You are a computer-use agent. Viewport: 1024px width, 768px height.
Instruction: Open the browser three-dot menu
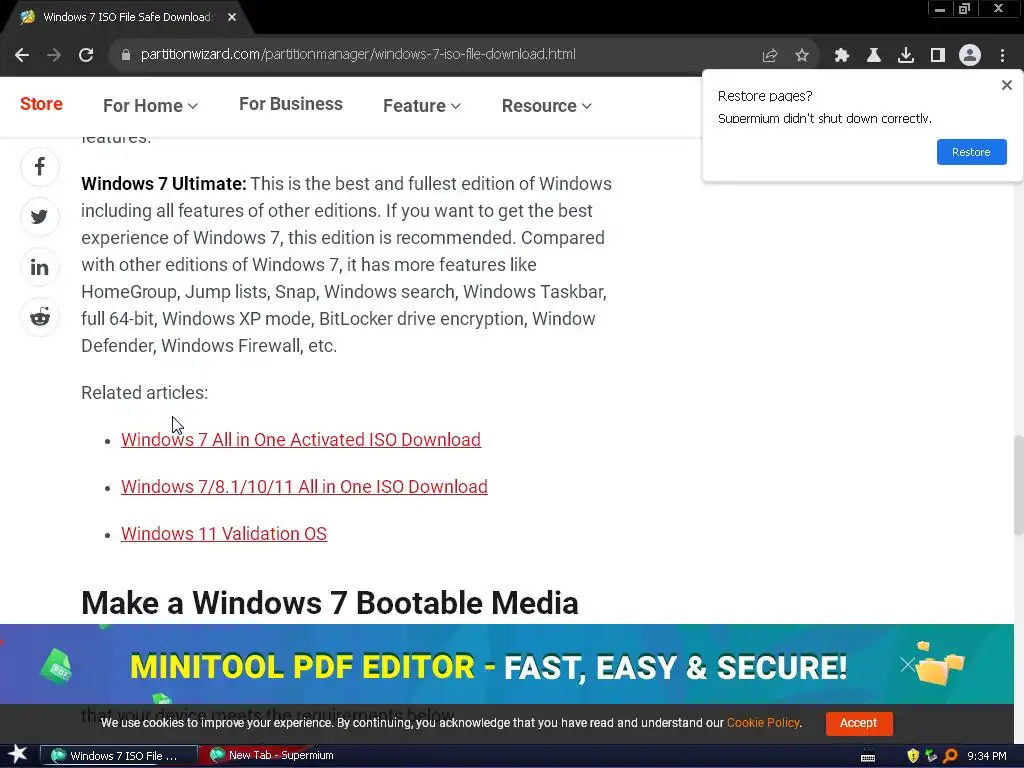1002,55
